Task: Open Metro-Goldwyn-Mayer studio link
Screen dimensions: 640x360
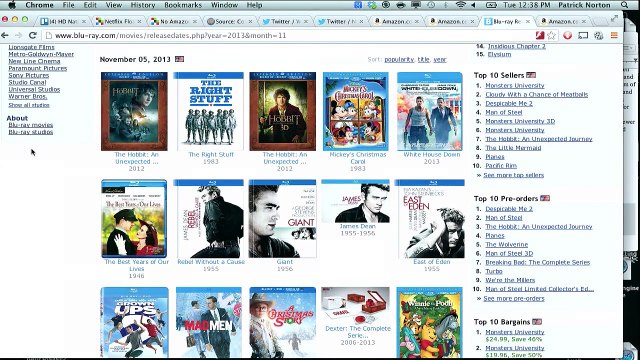Action: [x=41, y=54]
